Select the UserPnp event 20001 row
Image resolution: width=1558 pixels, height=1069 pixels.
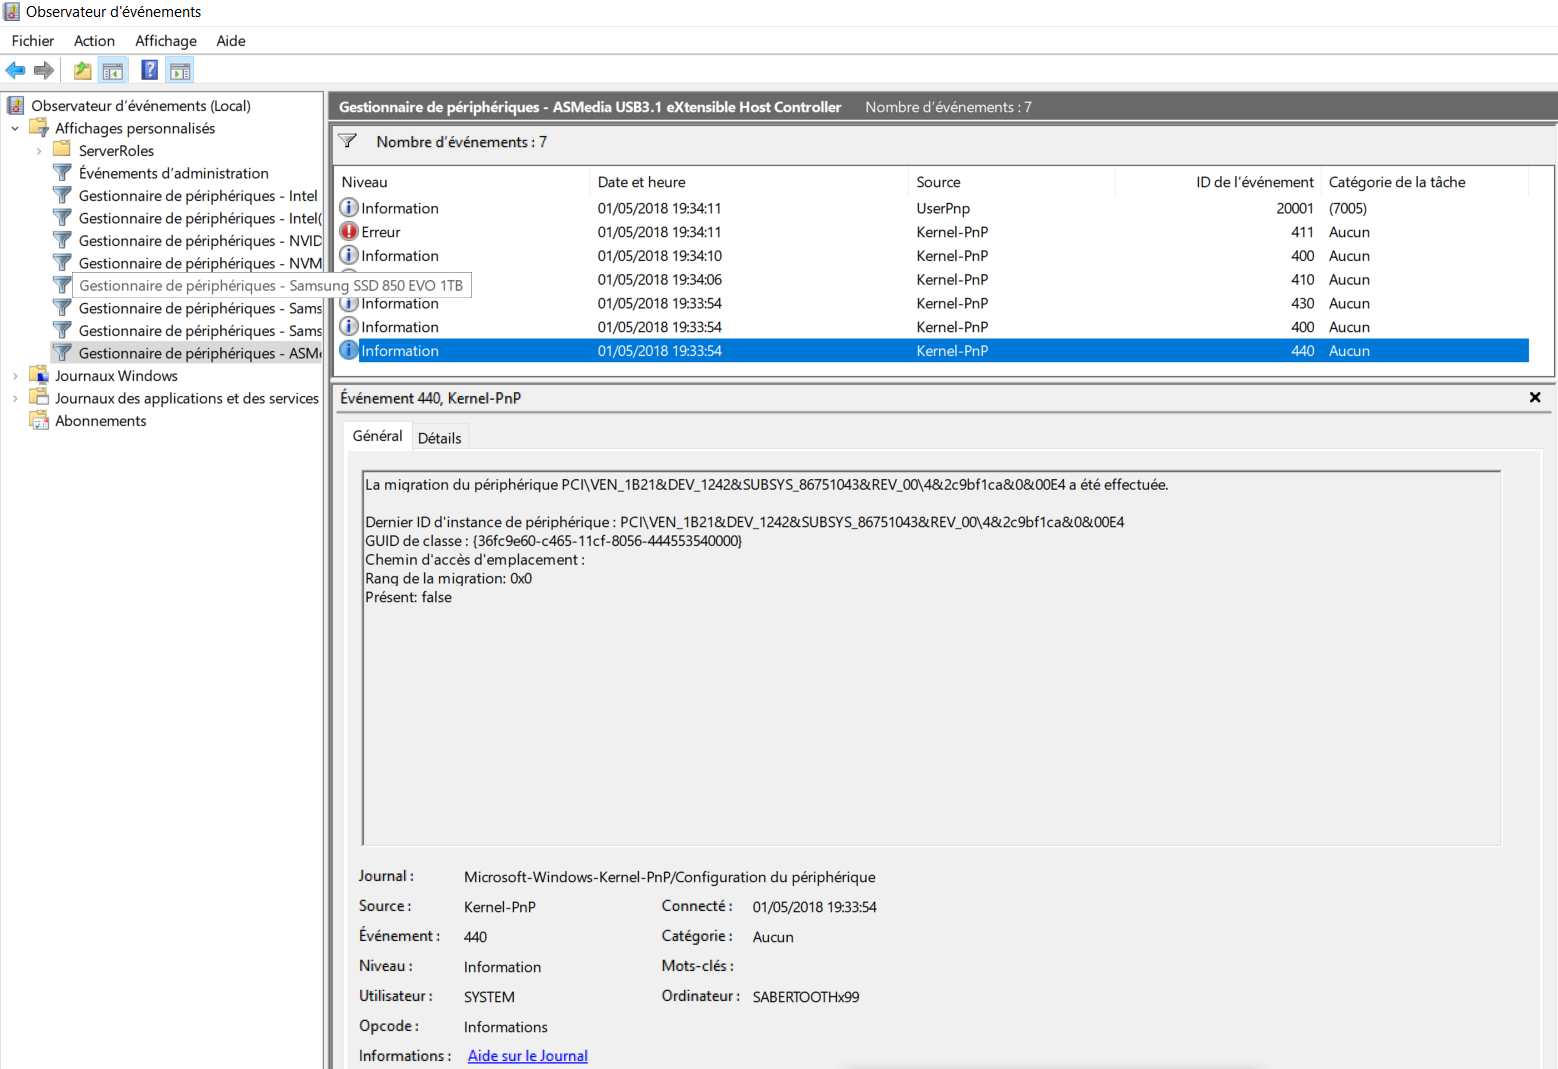(x=932, y=208)
